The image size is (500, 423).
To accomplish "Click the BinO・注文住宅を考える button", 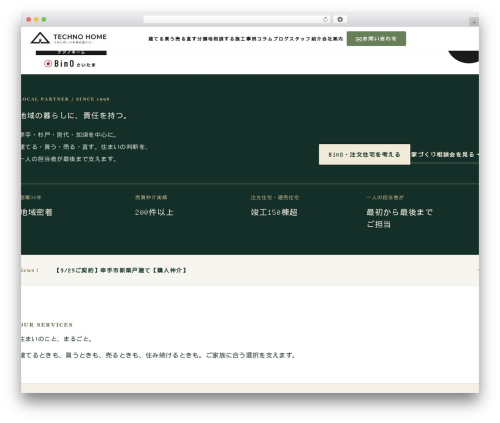I will 364,154.
